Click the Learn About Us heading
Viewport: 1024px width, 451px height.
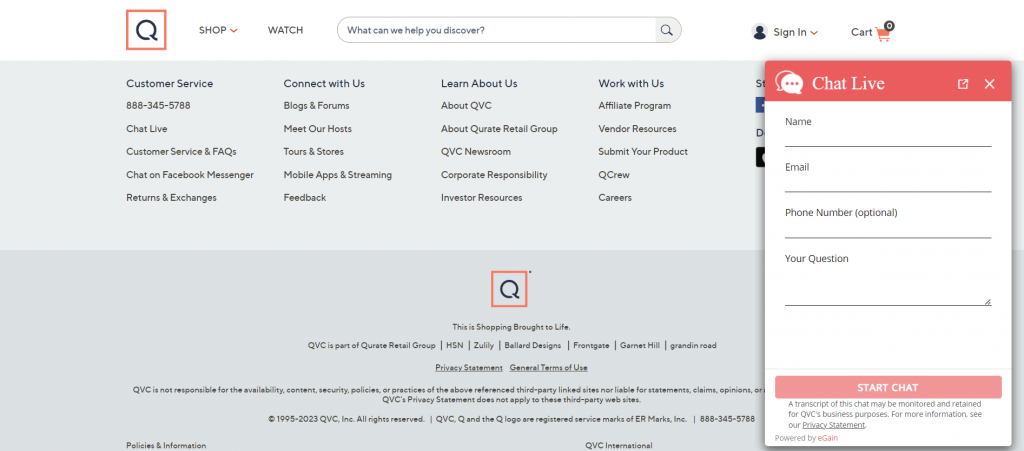coord(479,84)
